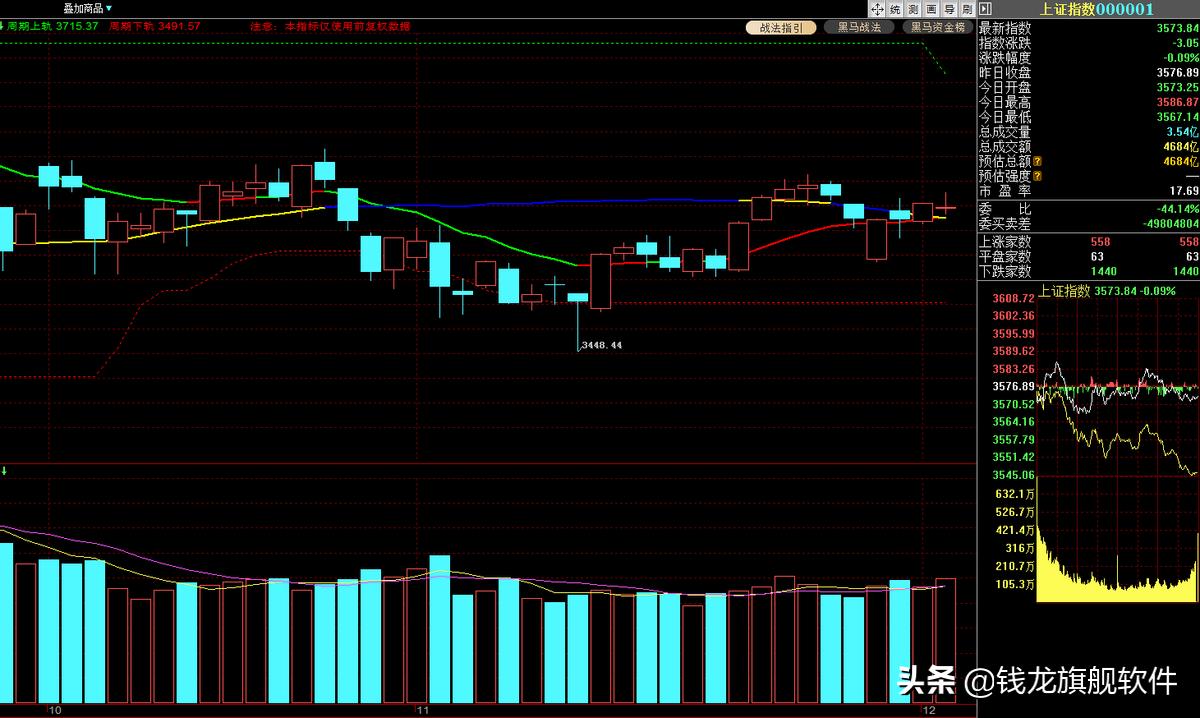Click the 市盈率 value 17.69
The image size is (1200, 718).
(x=1184, y=190)
